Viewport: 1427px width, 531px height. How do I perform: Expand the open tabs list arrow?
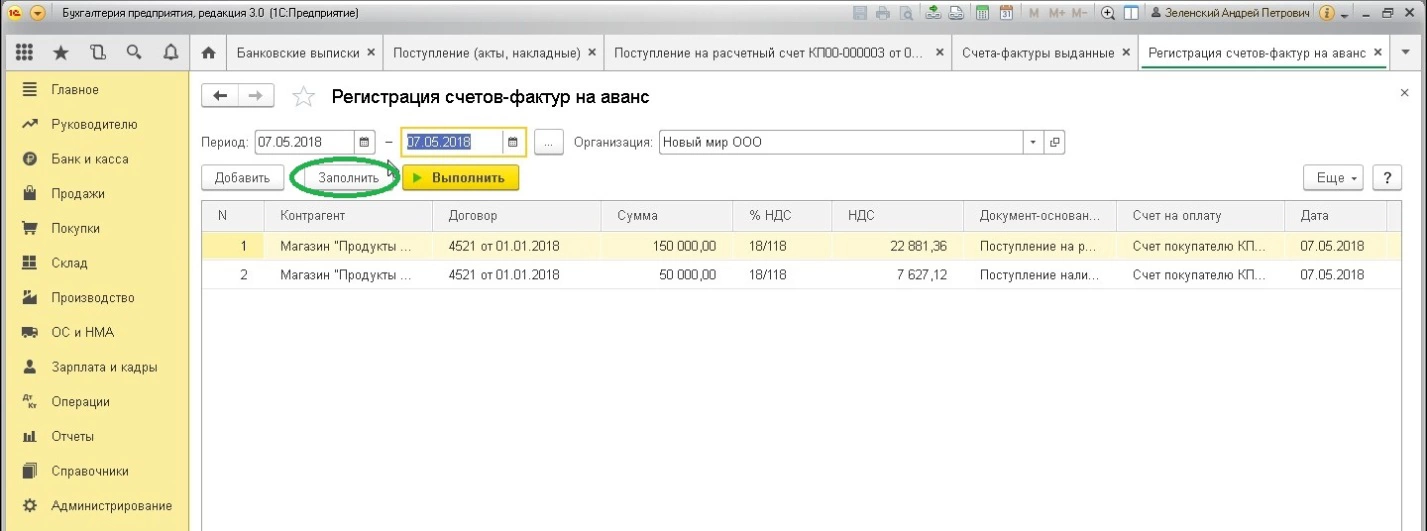point(1405,52)
